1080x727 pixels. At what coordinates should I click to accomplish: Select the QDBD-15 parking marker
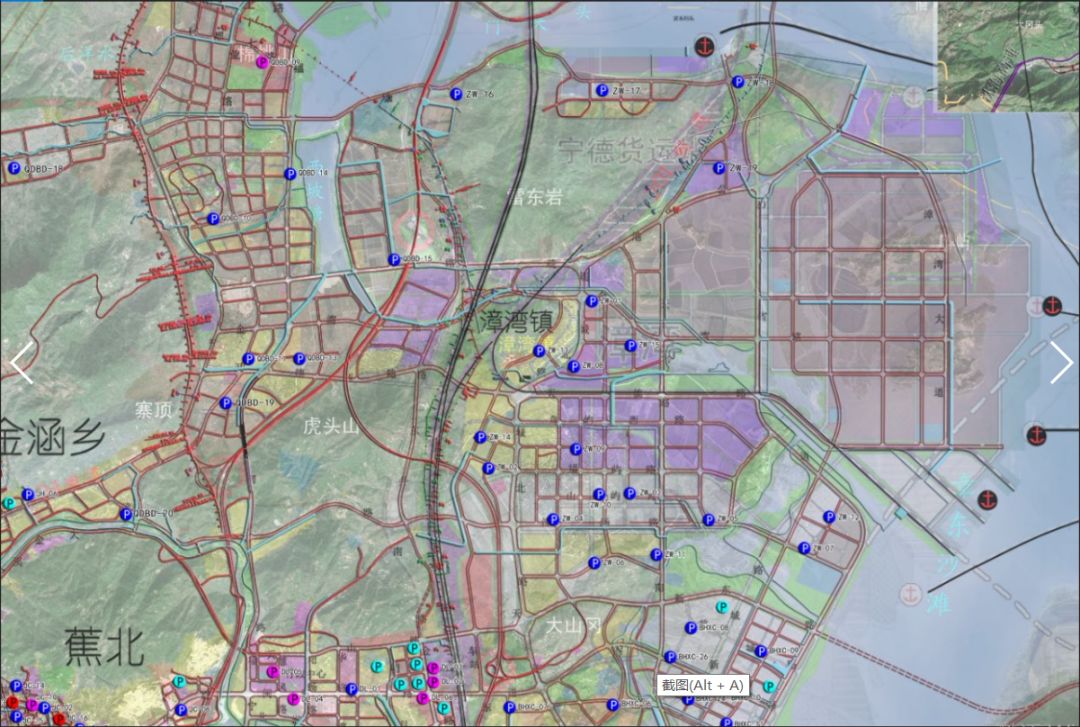(x=394, y=259)
